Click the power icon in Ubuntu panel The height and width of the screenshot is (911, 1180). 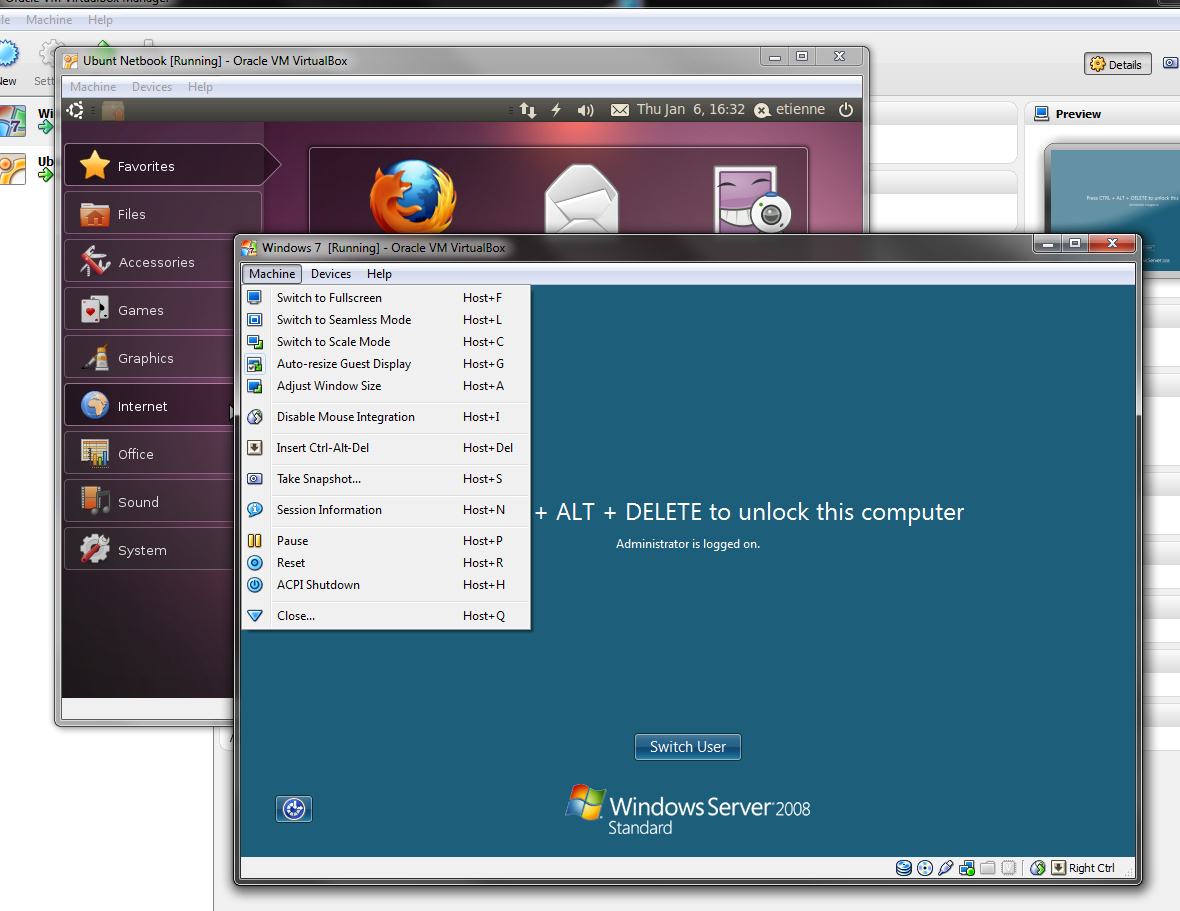(846, 110)
